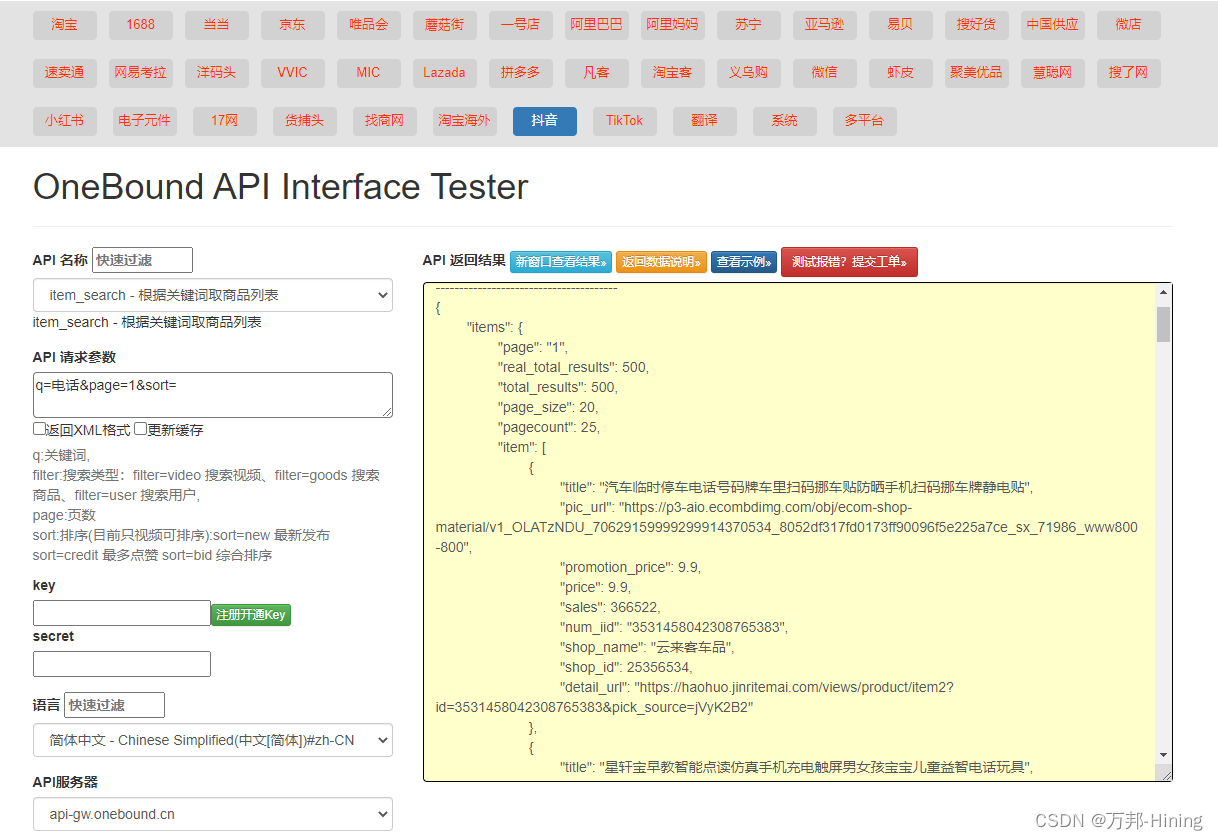This screenshot has width=1218, height=840.
Task: Focus the API 名称 quick filter field
Action: point(142,260)
